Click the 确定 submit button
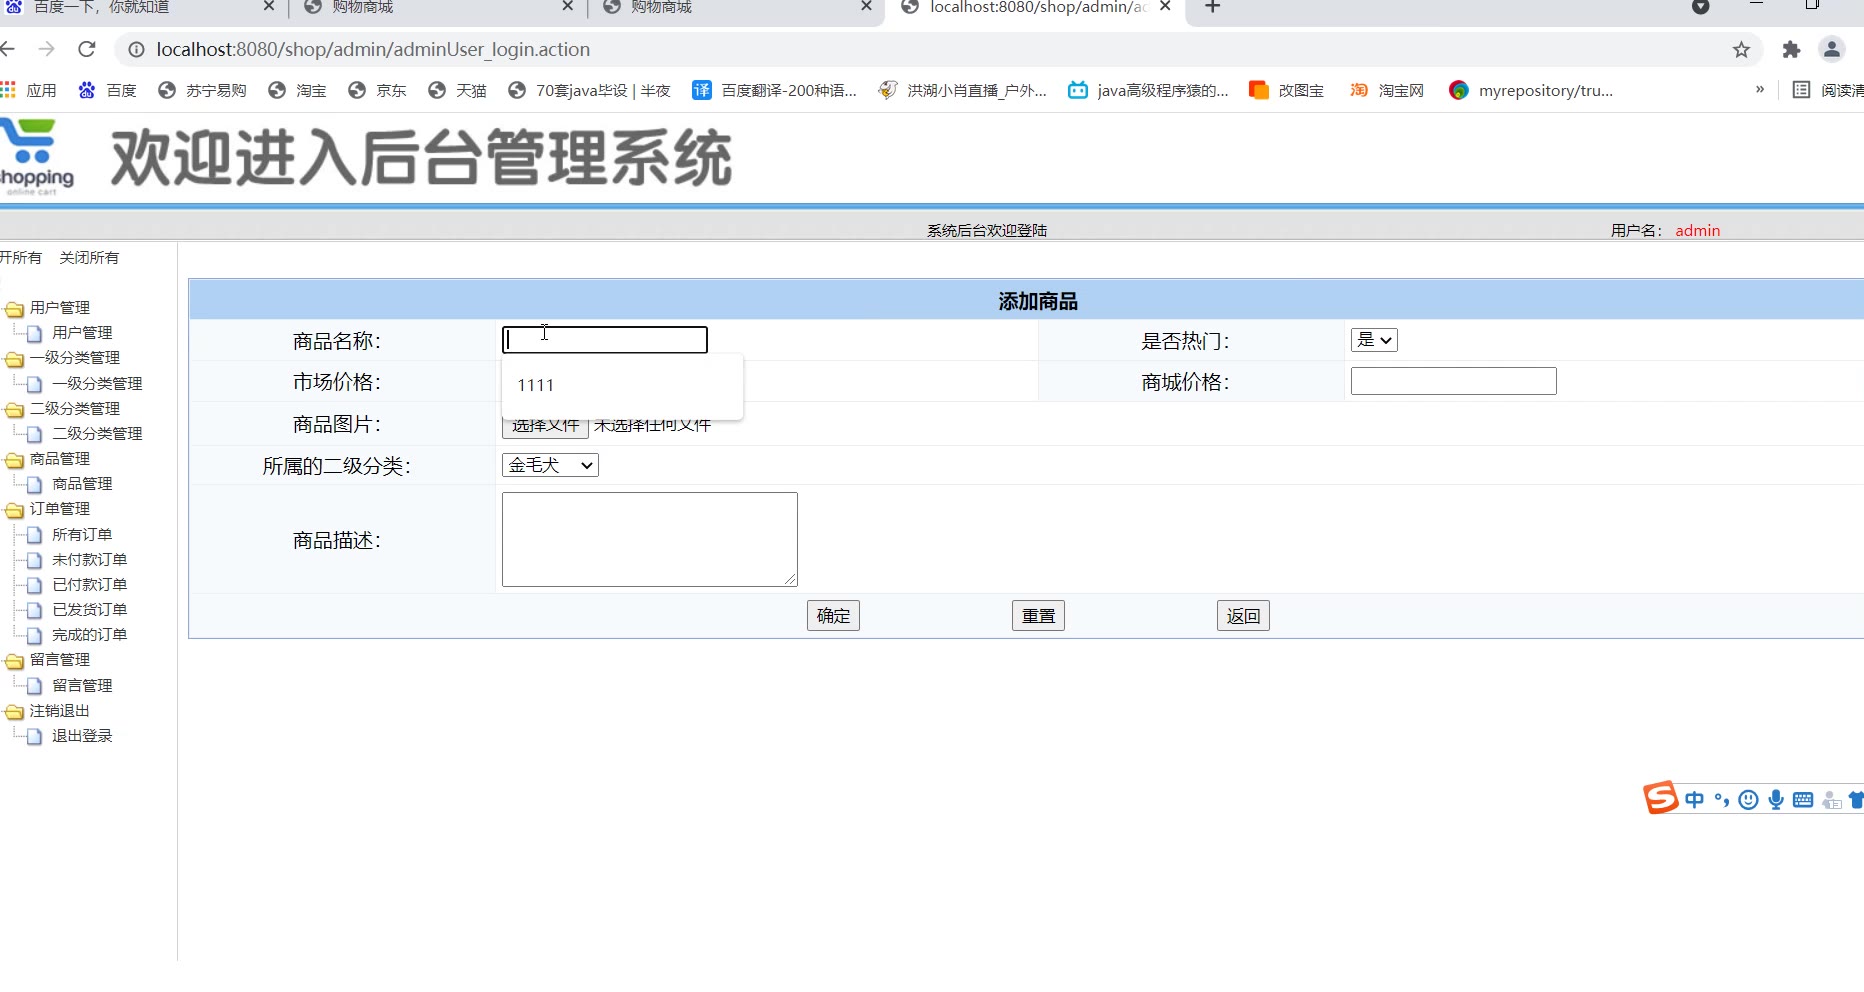Image resolution: width=1864 pixels, height=992 pixels. (833, 616)
